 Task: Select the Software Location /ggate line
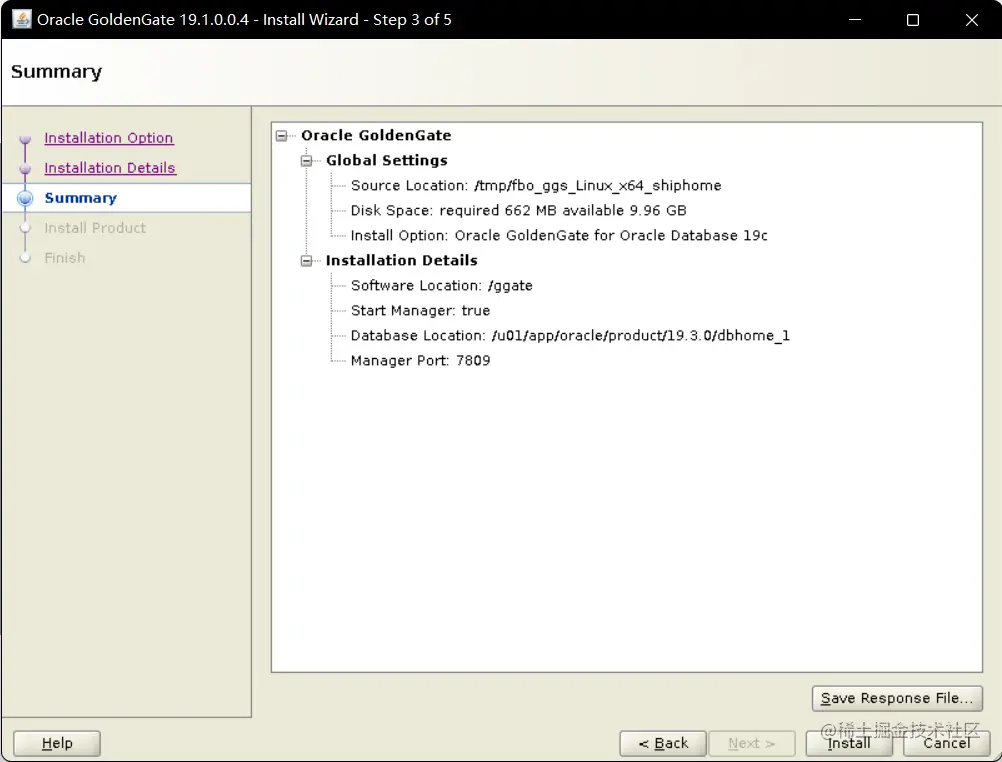coord(441,285)
